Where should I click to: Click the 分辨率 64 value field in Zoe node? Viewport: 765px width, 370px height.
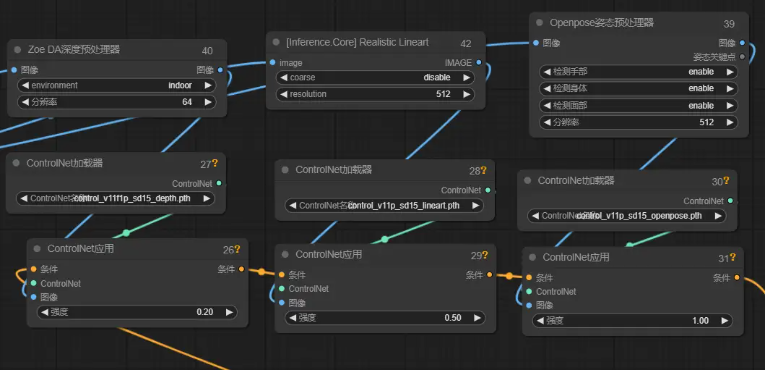(x=117, y=102)
